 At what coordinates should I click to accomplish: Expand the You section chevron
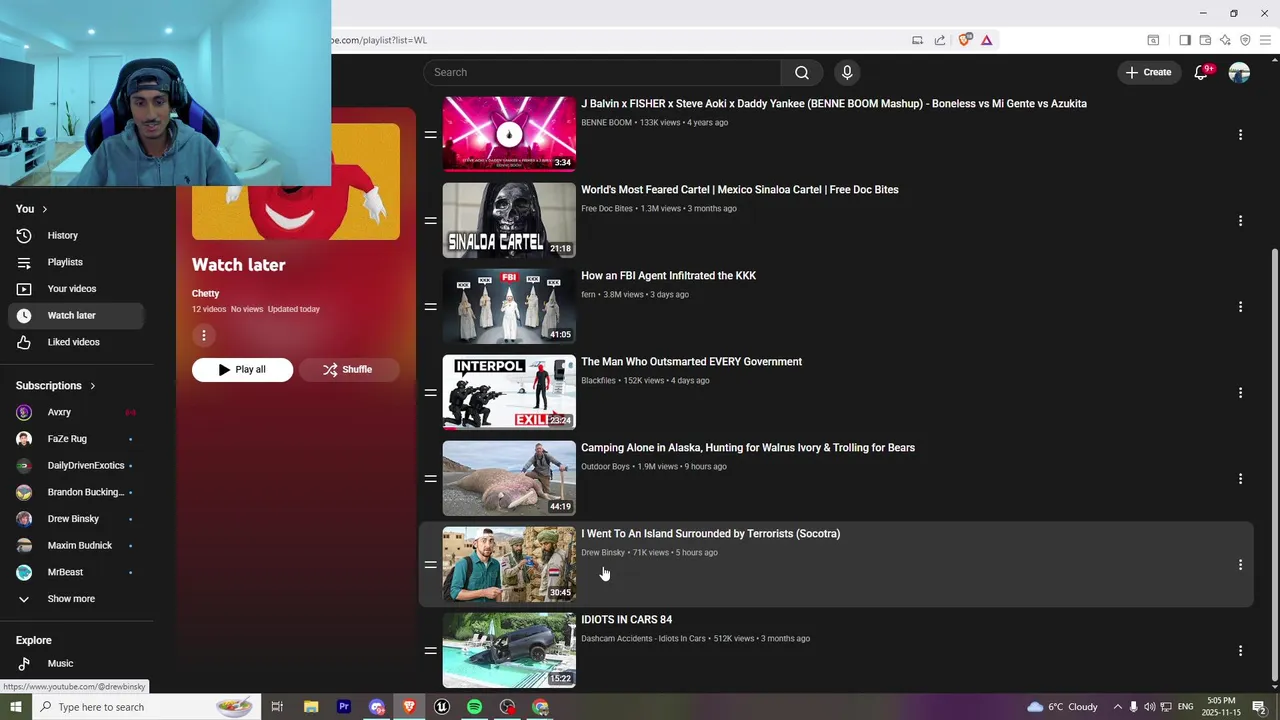pos(44,209)
